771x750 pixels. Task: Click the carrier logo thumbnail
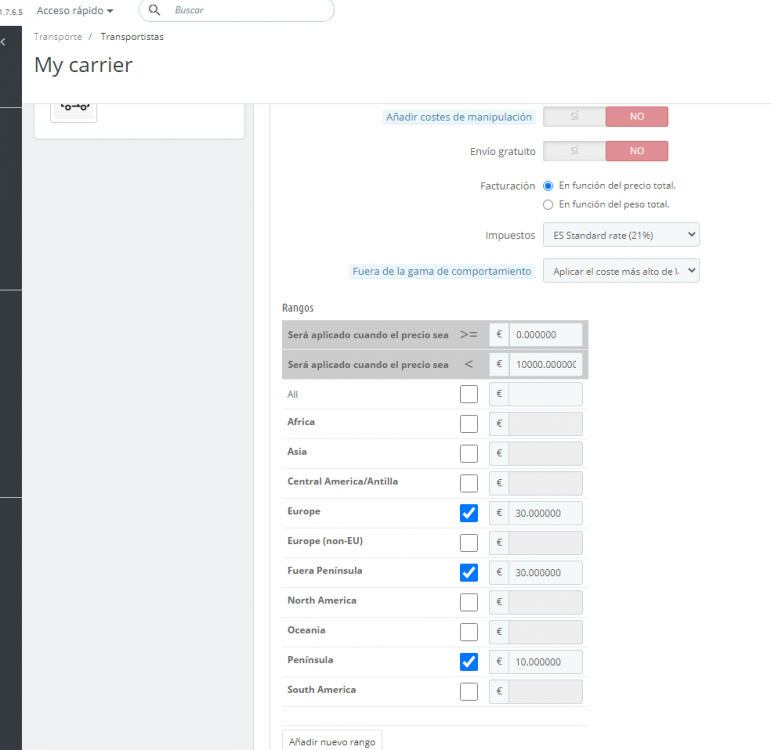[x=74, y=112]
